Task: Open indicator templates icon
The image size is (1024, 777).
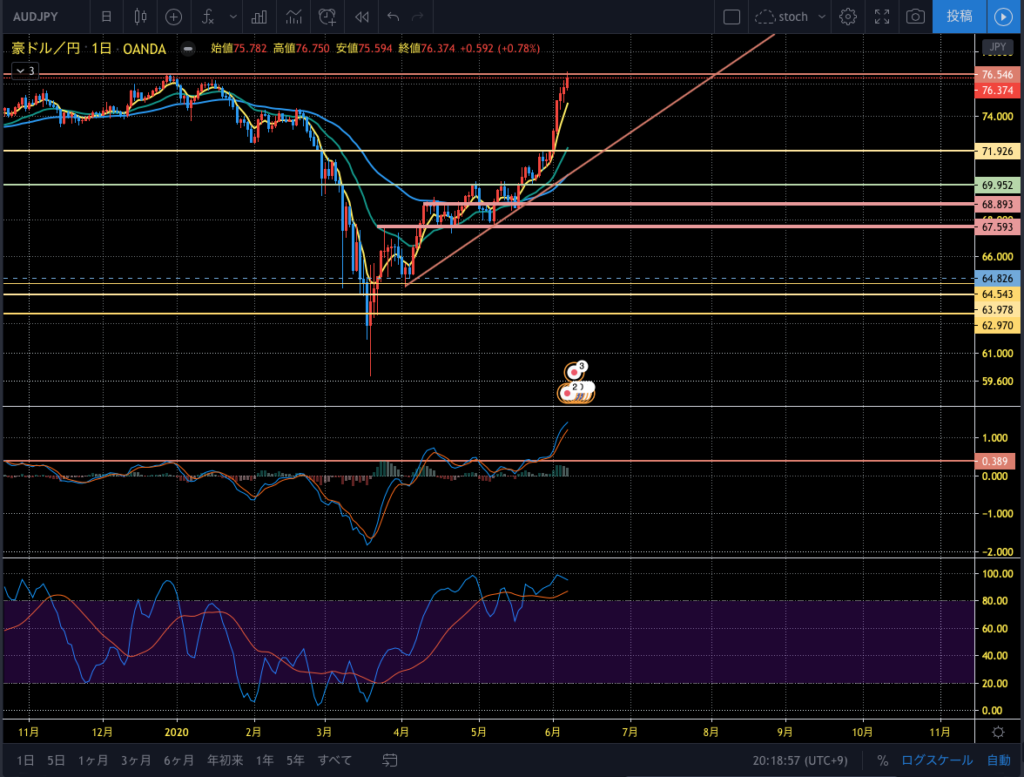Action: point(294,16)
